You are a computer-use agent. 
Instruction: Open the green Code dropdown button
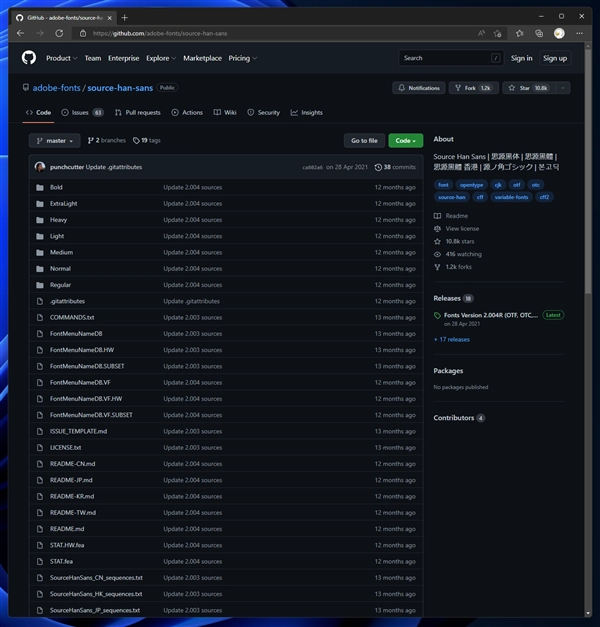pyautogui.click(x=406, y=140)
